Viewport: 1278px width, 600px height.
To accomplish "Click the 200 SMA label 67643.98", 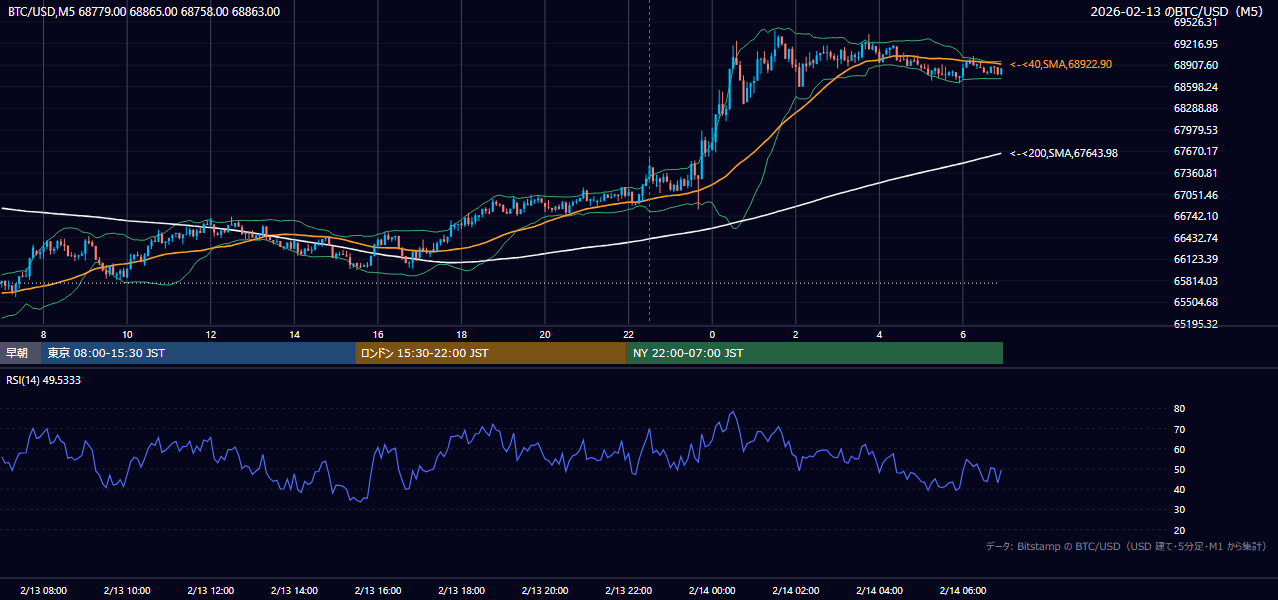I will (x=1064, y=153).
